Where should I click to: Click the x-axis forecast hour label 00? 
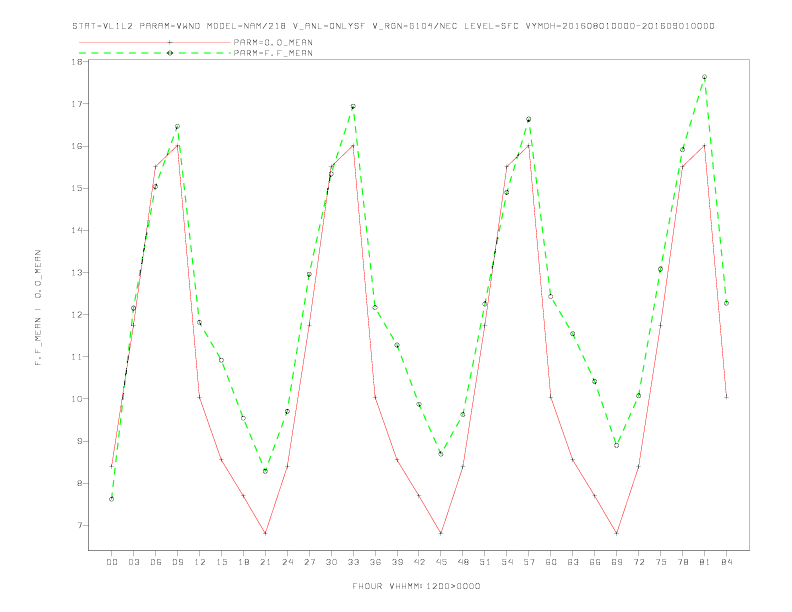click(112, 562)
